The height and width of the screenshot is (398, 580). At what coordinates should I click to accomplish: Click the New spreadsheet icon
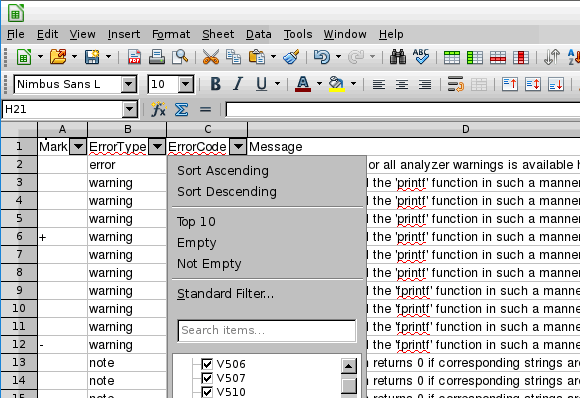coord(24,57)
